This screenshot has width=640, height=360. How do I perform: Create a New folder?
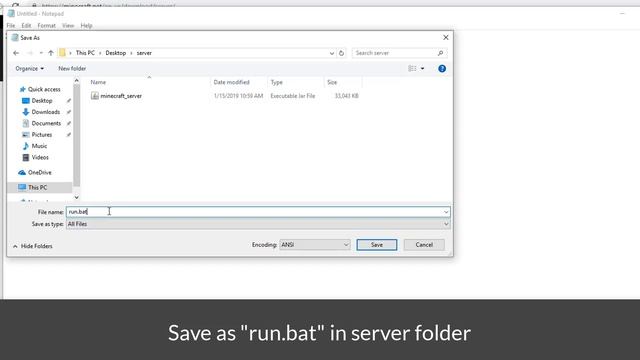[x=72, y=69]
